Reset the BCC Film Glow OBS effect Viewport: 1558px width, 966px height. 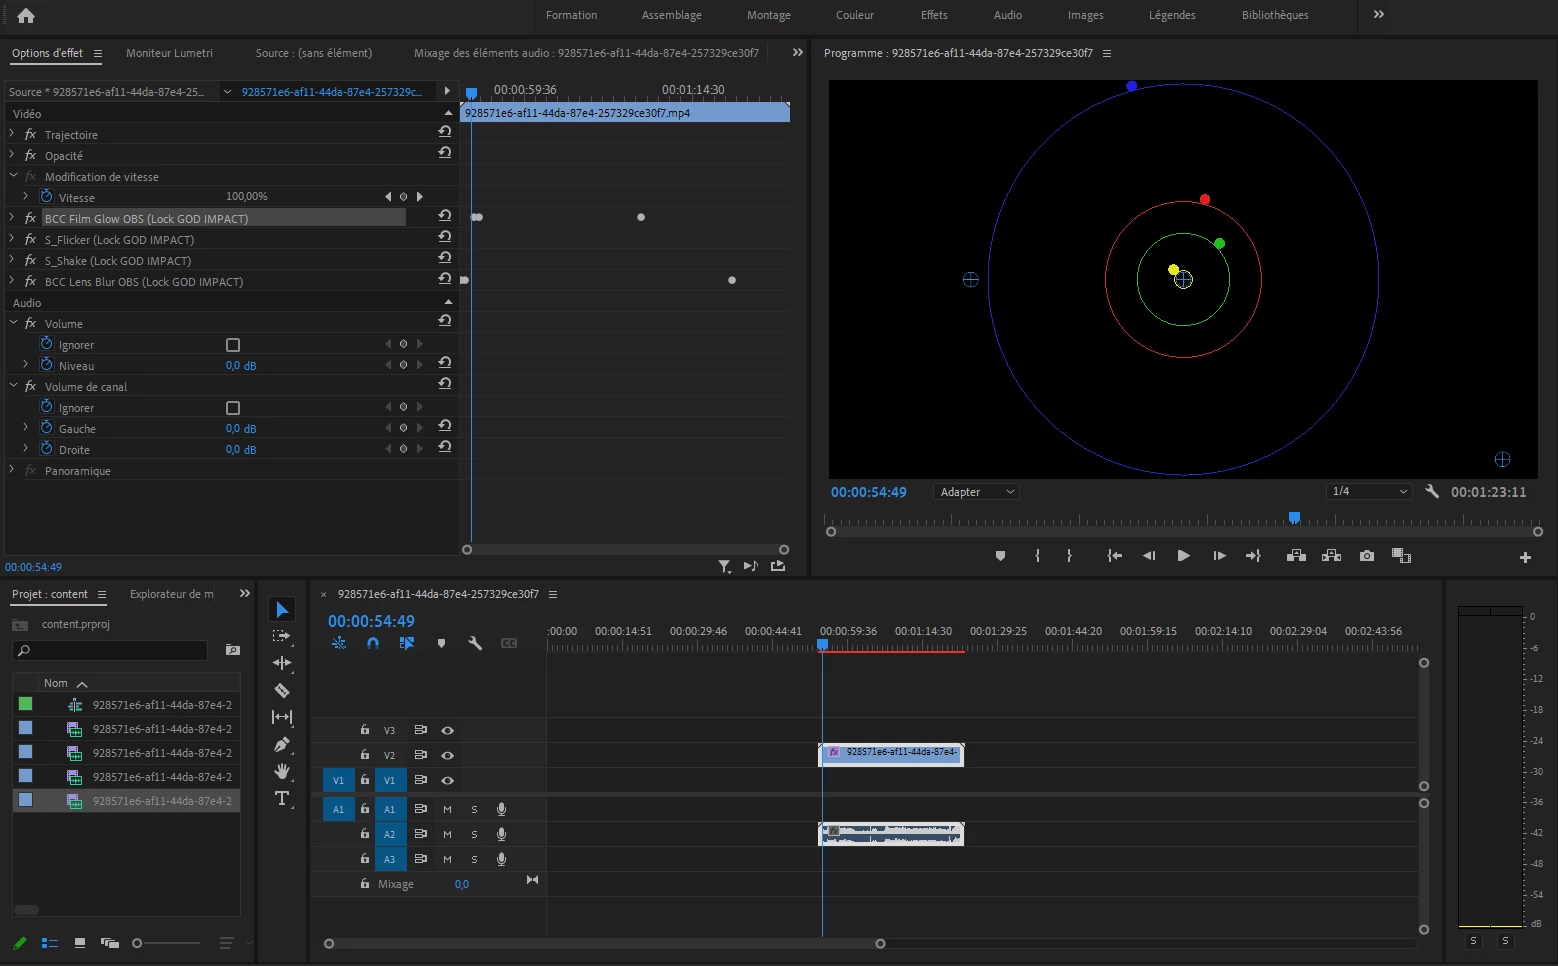(x=445, y=216)
